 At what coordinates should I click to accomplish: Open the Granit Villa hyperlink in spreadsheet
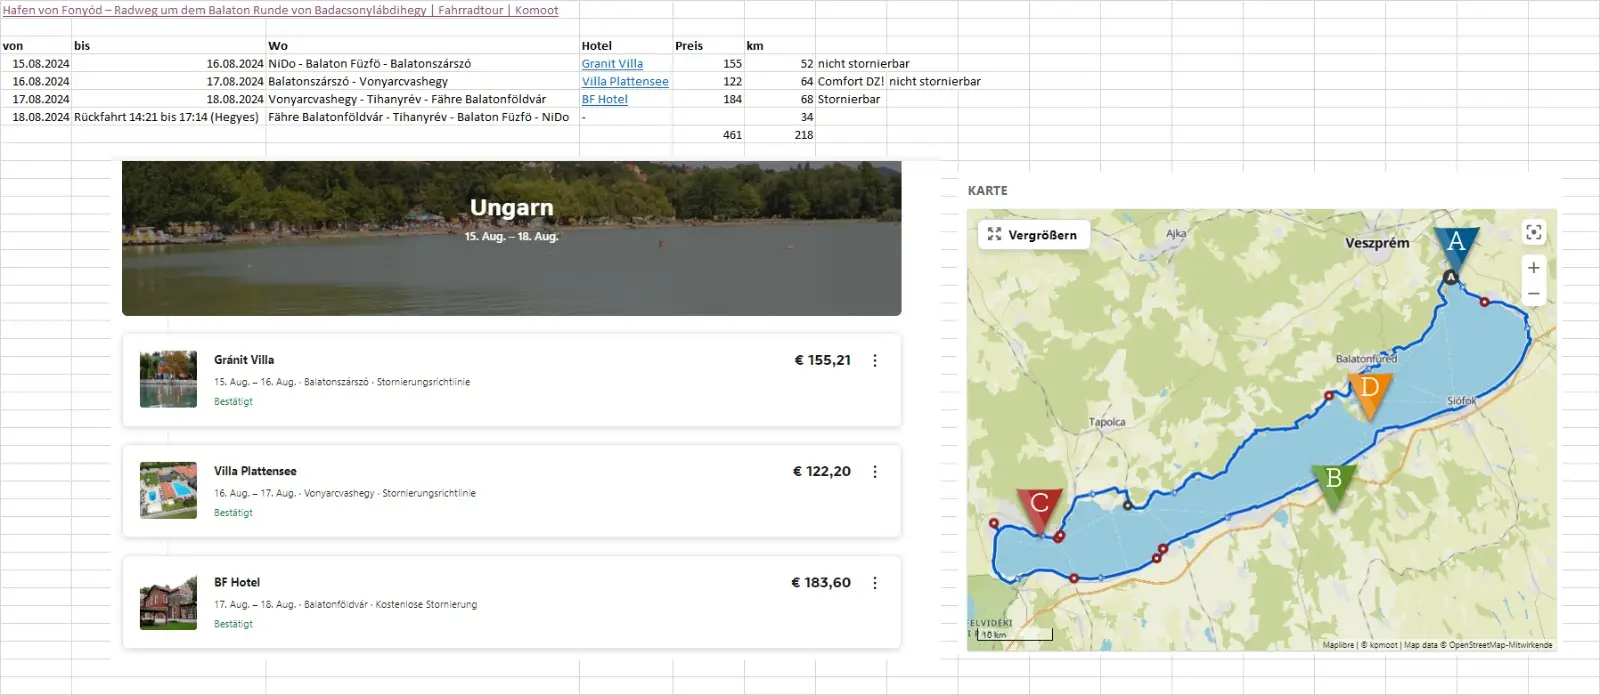coord(612,64)
